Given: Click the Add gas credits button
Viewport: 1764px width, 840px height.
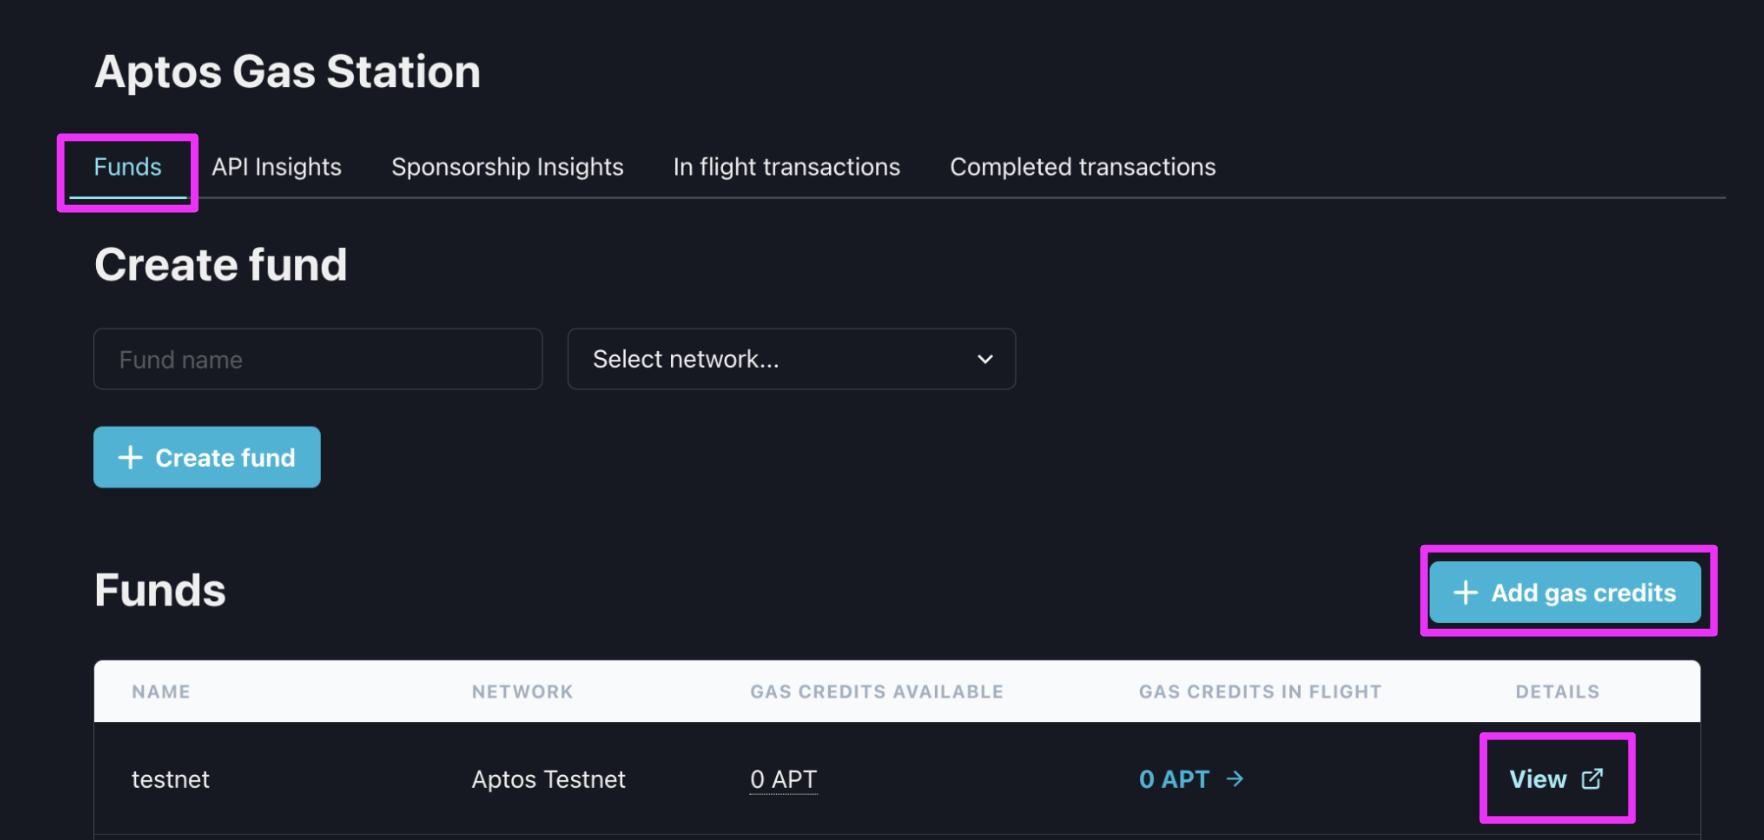Looking at the screenshot, I should 1565,593.
